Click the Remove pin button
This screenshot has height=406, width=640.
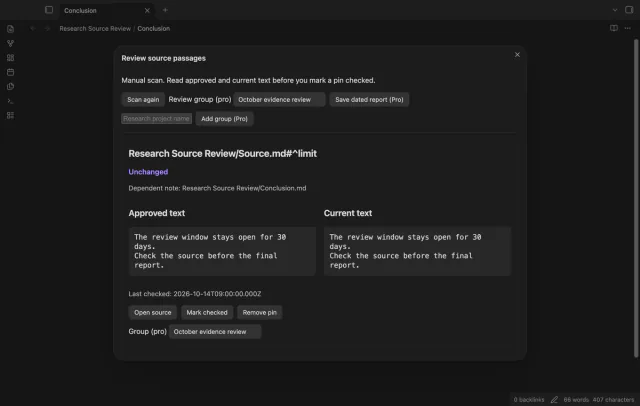coord(260,313)
